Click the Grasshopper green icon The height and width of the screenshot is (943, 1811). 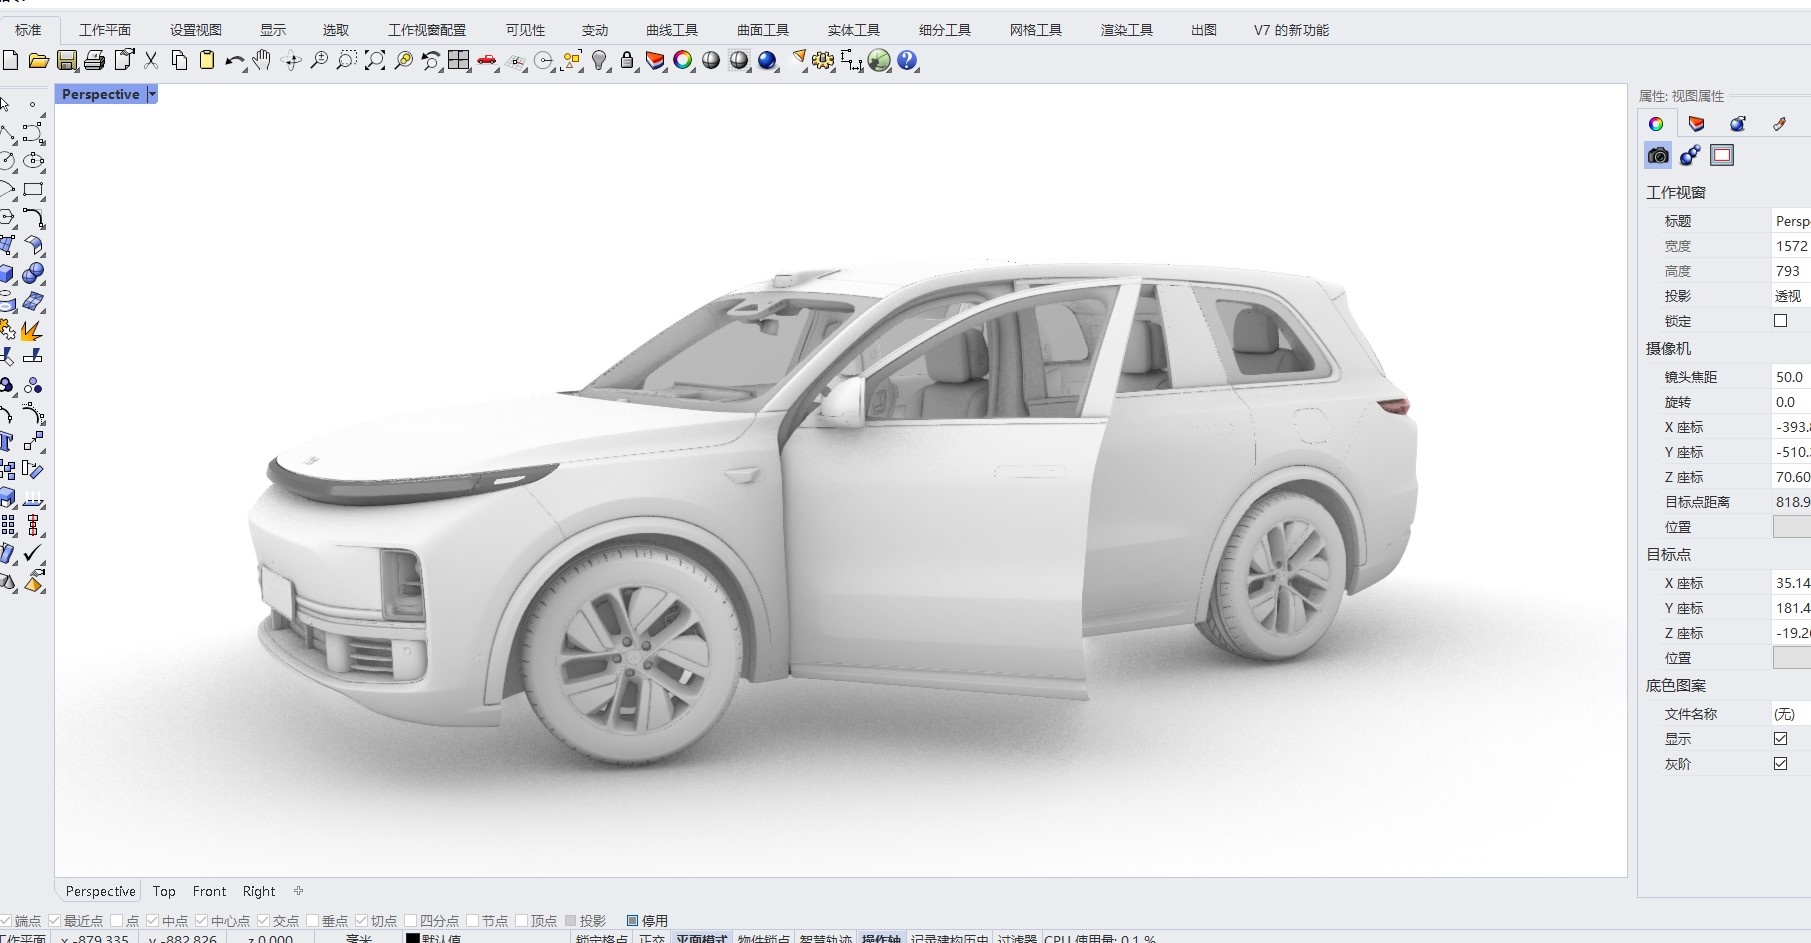click(x=879, y=61)
